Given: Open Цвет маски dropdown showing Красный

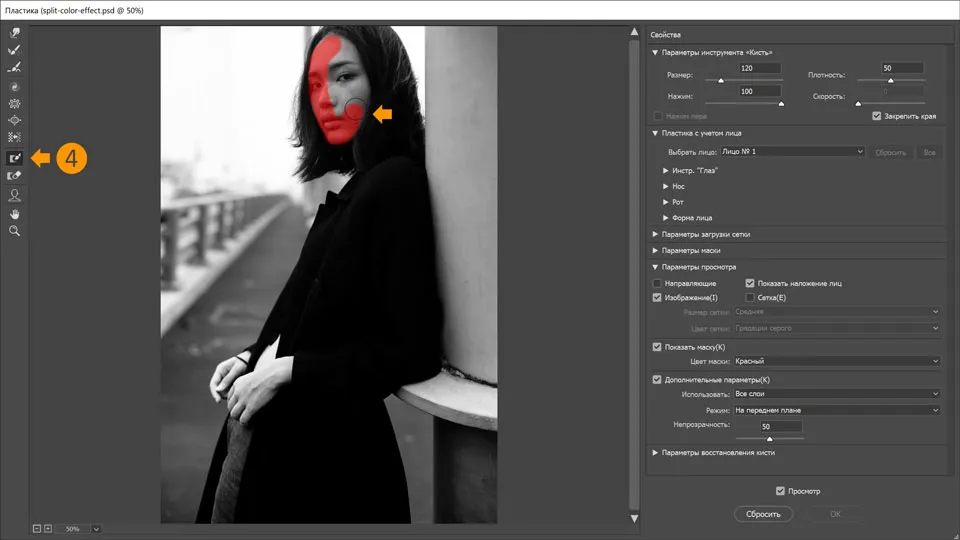Looking at the screenshot, I should click(836, 361).
